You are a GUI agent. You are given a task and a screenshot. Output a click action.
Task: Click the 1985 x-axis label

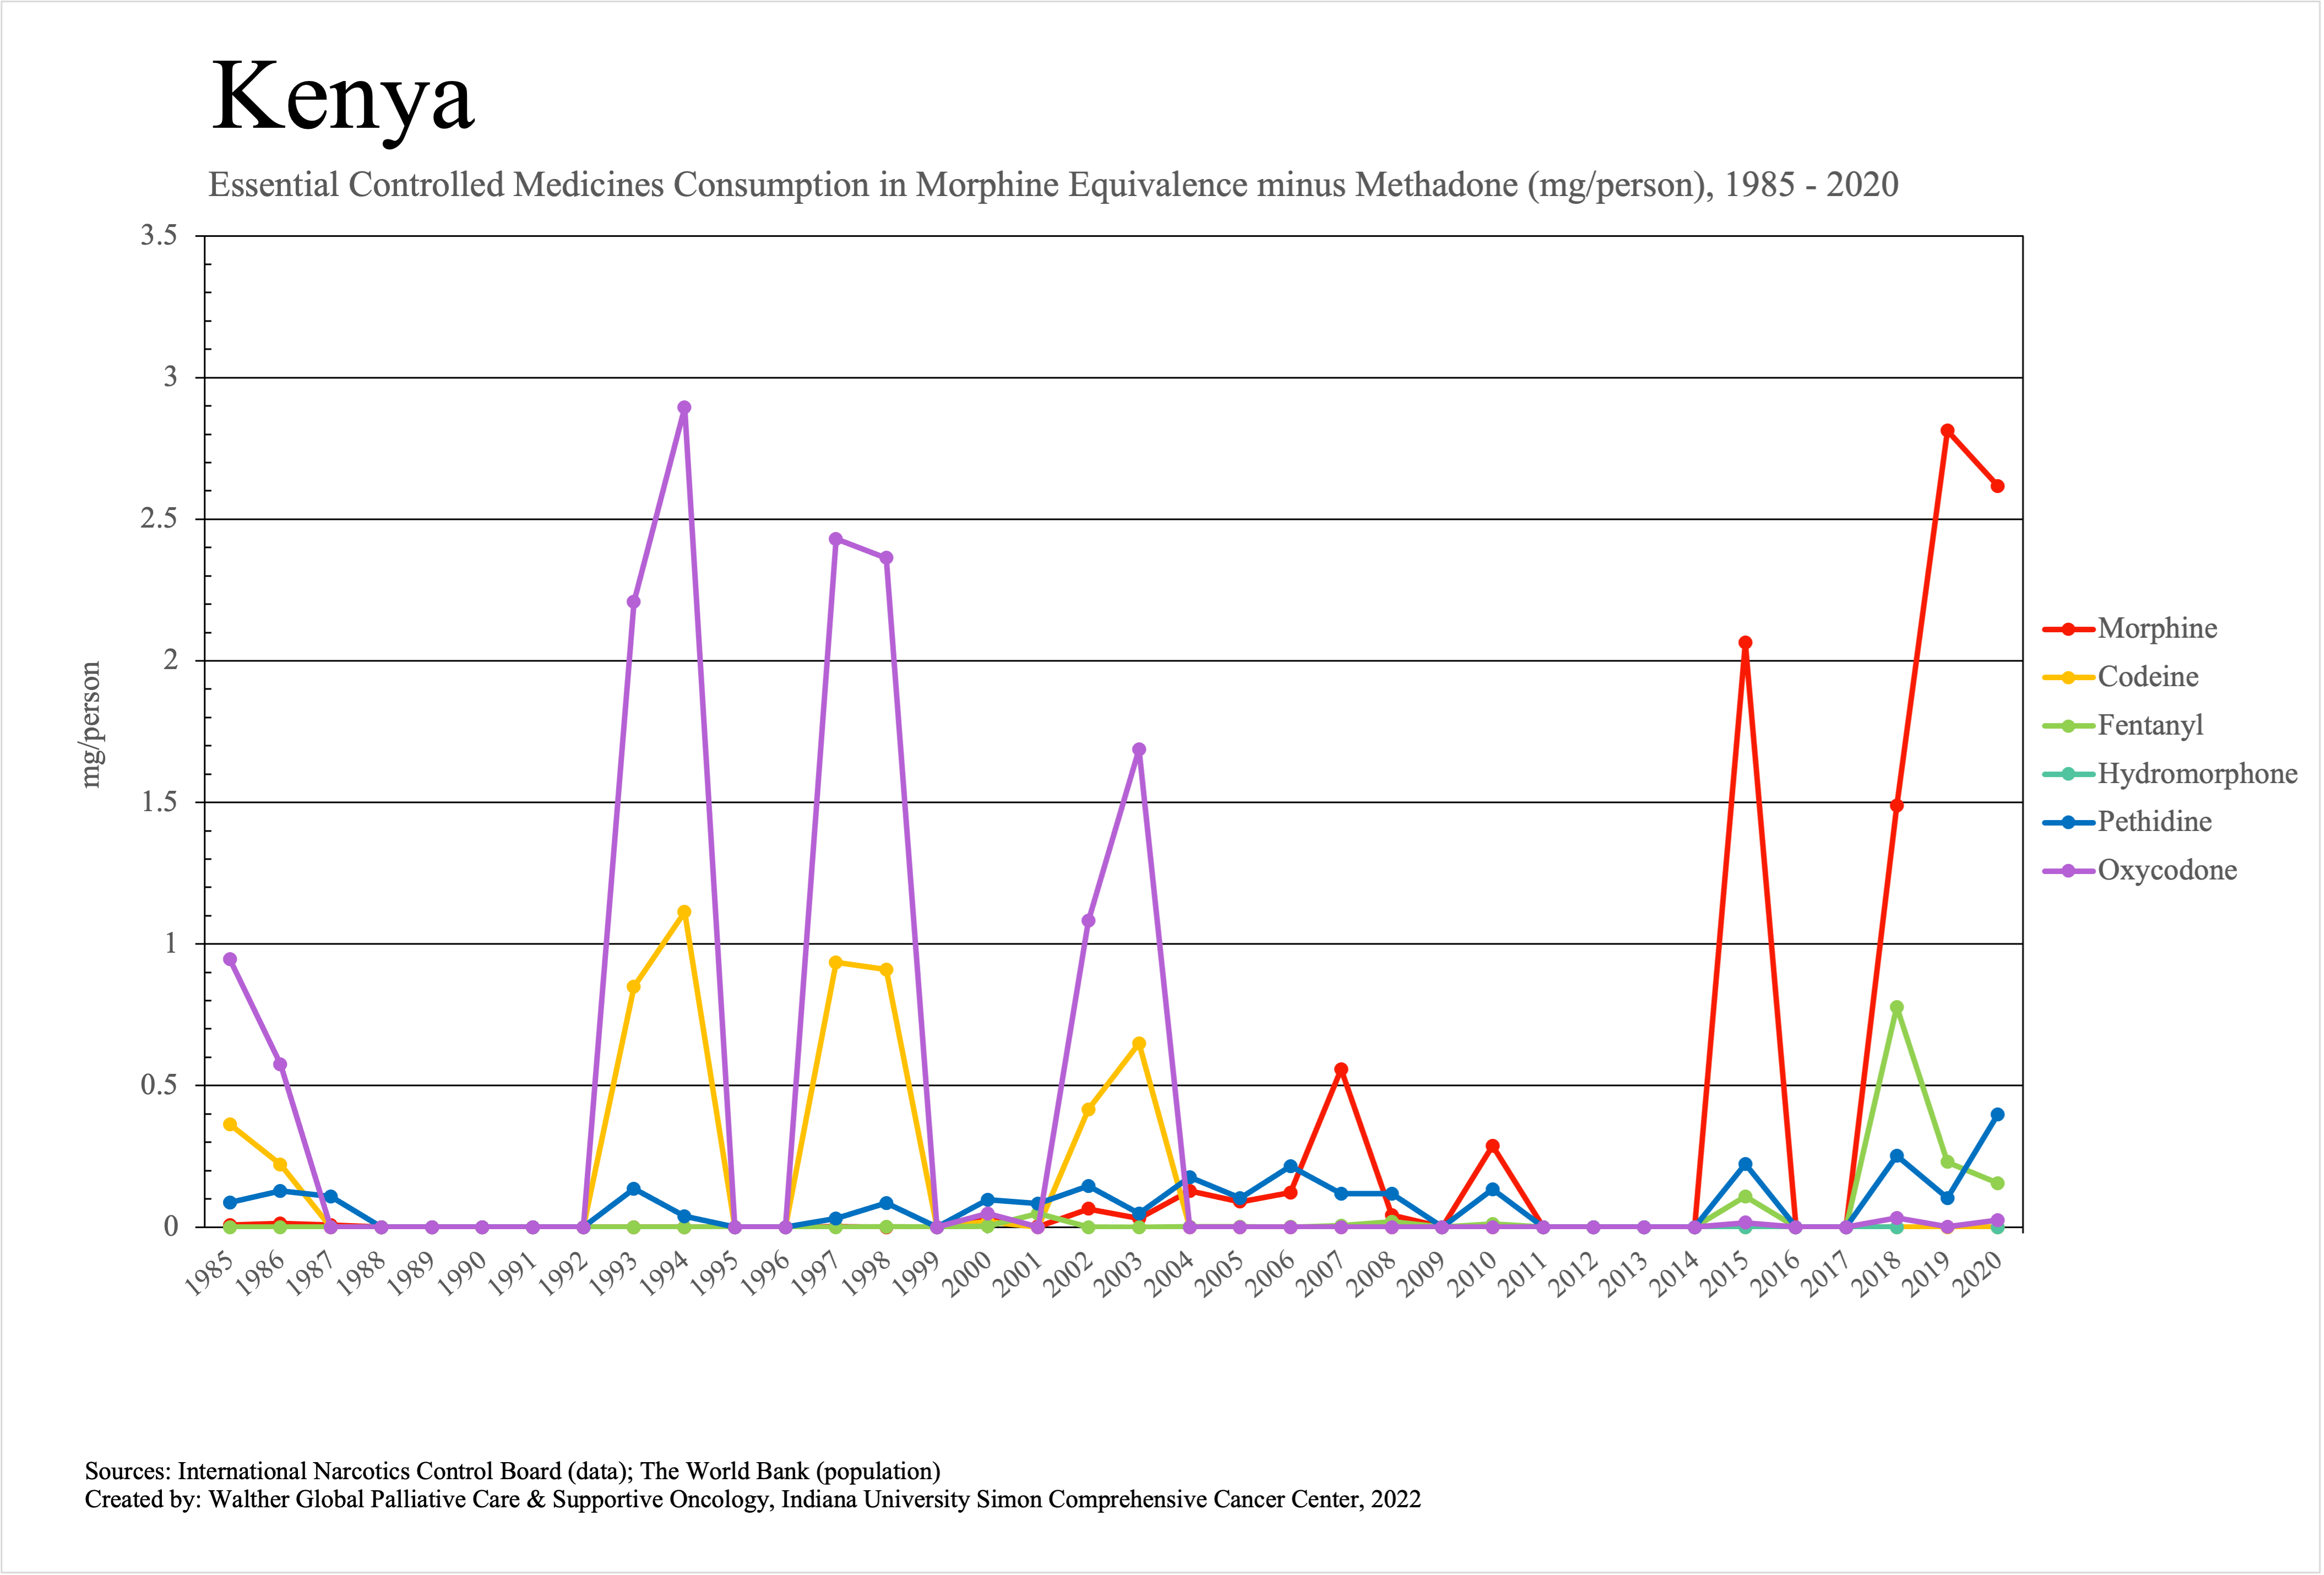[208, 1274]
